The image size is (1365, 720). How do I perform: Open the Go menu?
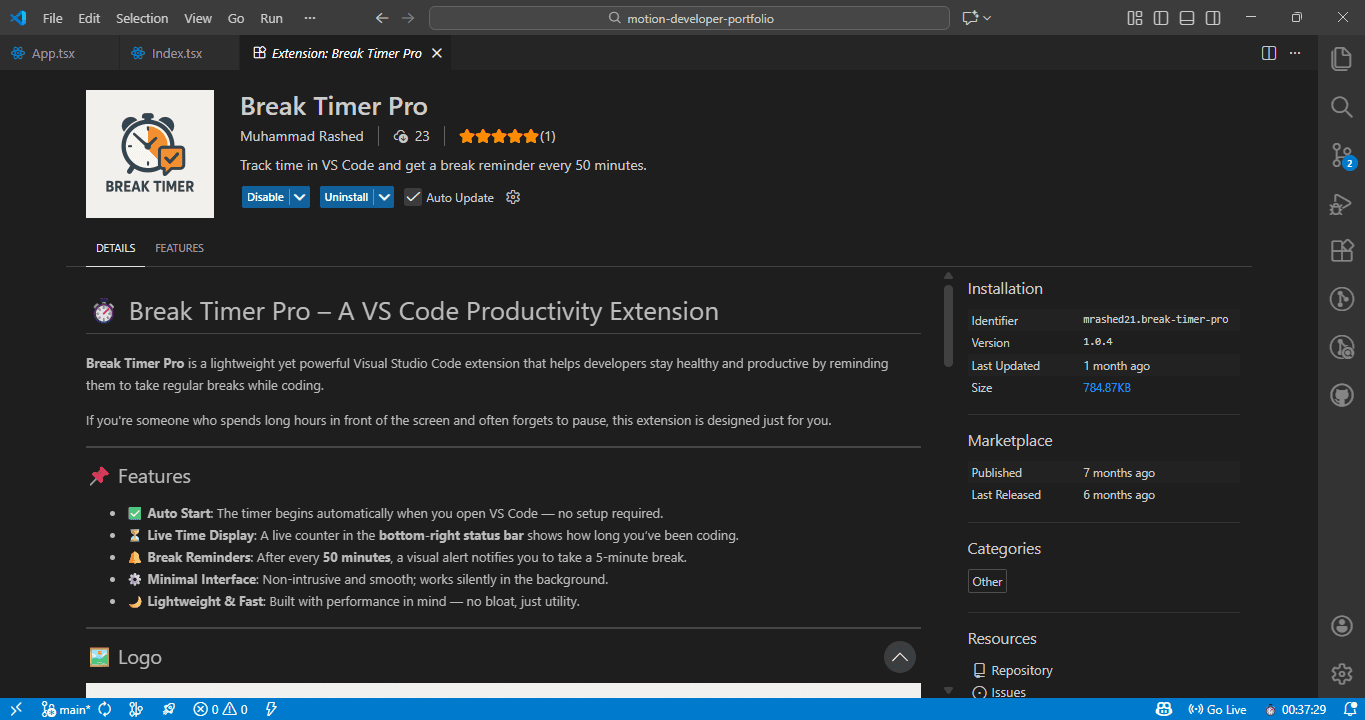[236, 18]
